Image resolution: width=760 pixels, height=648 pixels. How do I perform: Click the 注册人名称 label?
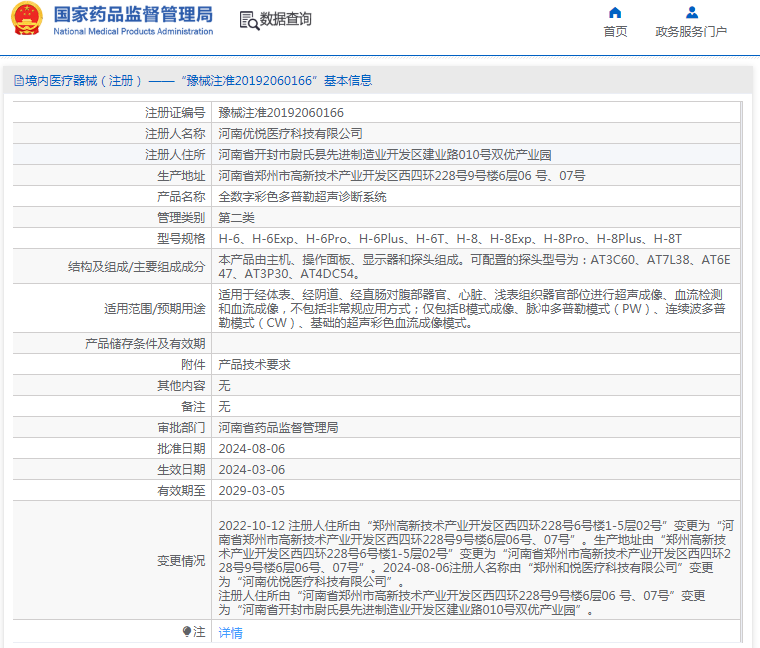pos(175,133)
